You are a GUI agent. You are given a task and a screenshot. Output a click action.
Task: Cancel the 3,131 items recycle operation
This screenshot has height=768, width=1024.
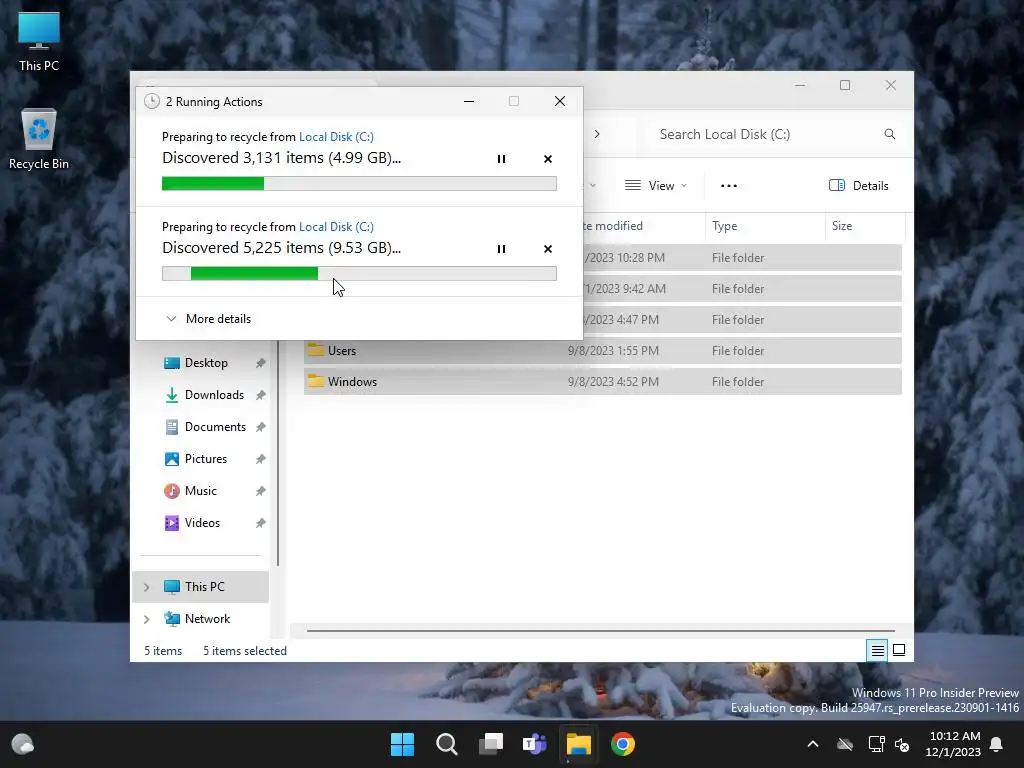[548, 159]
